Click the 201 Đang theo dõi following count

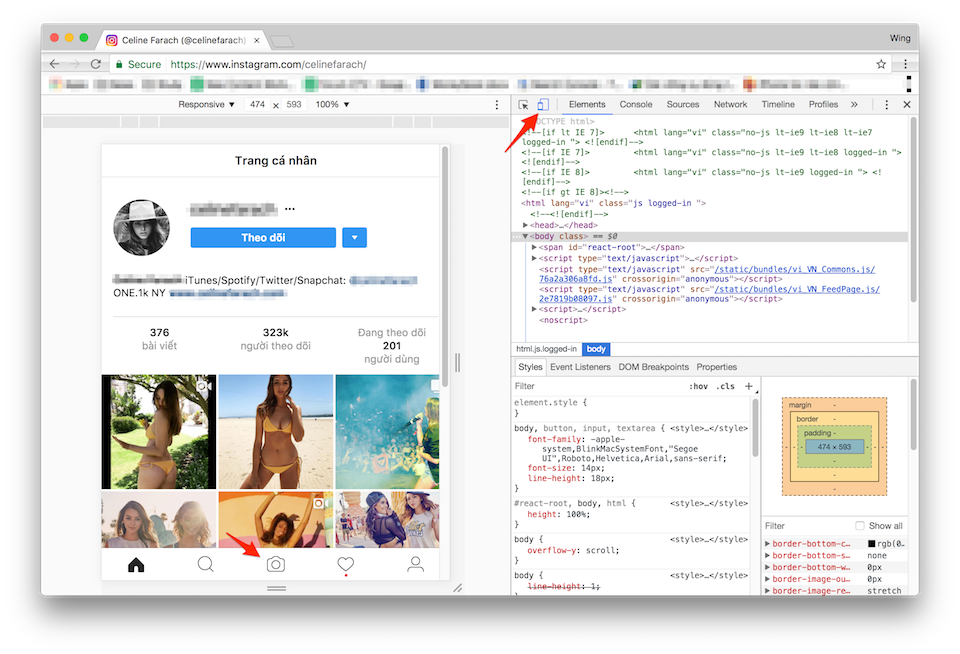(392, 345)
